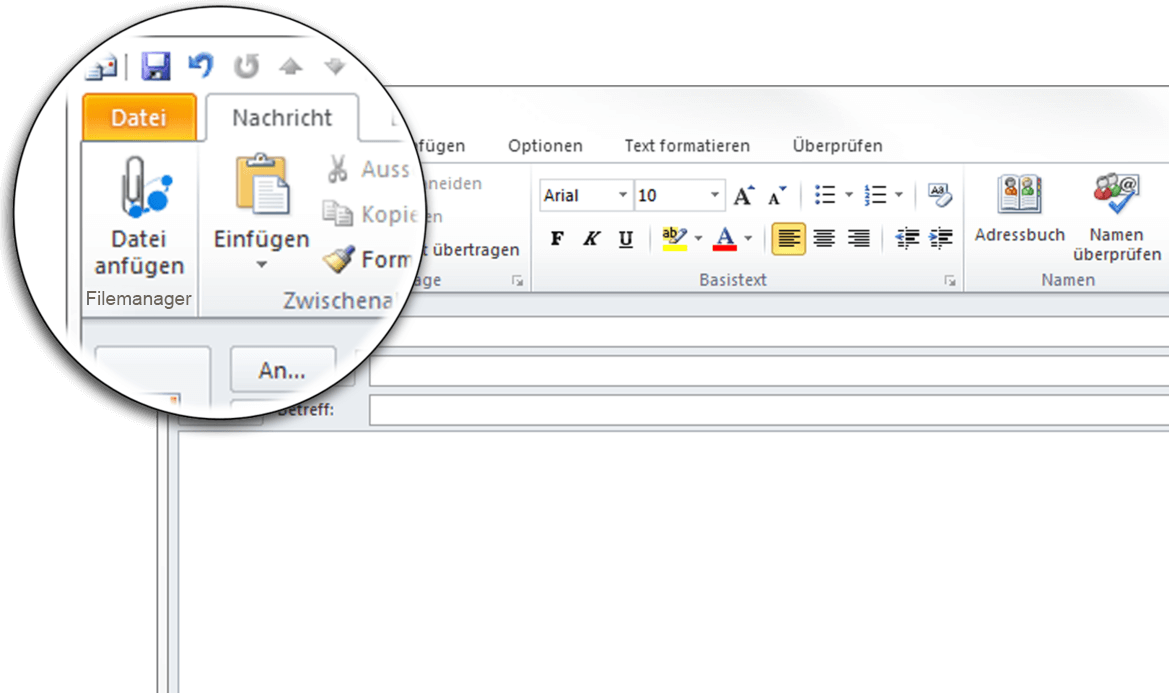
Task: Open Zwischenablage dialog launcher
Action: tap(517, 281)
